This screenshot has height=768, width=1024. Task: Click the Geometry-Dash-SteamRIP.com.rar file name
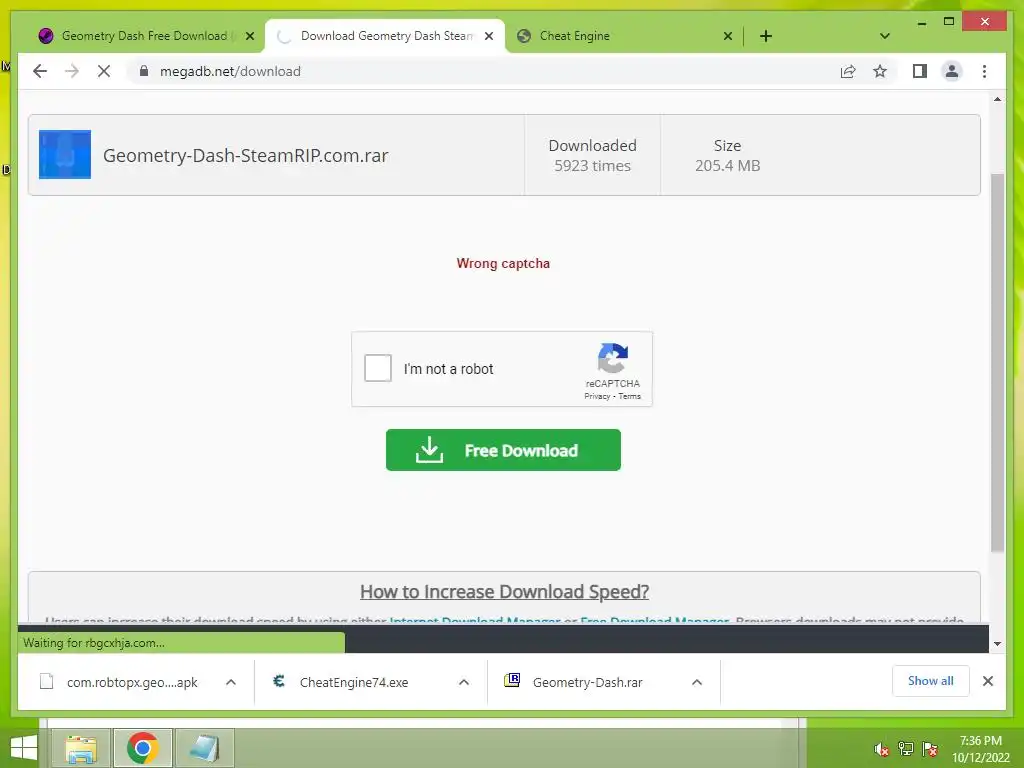pos(246,155)
